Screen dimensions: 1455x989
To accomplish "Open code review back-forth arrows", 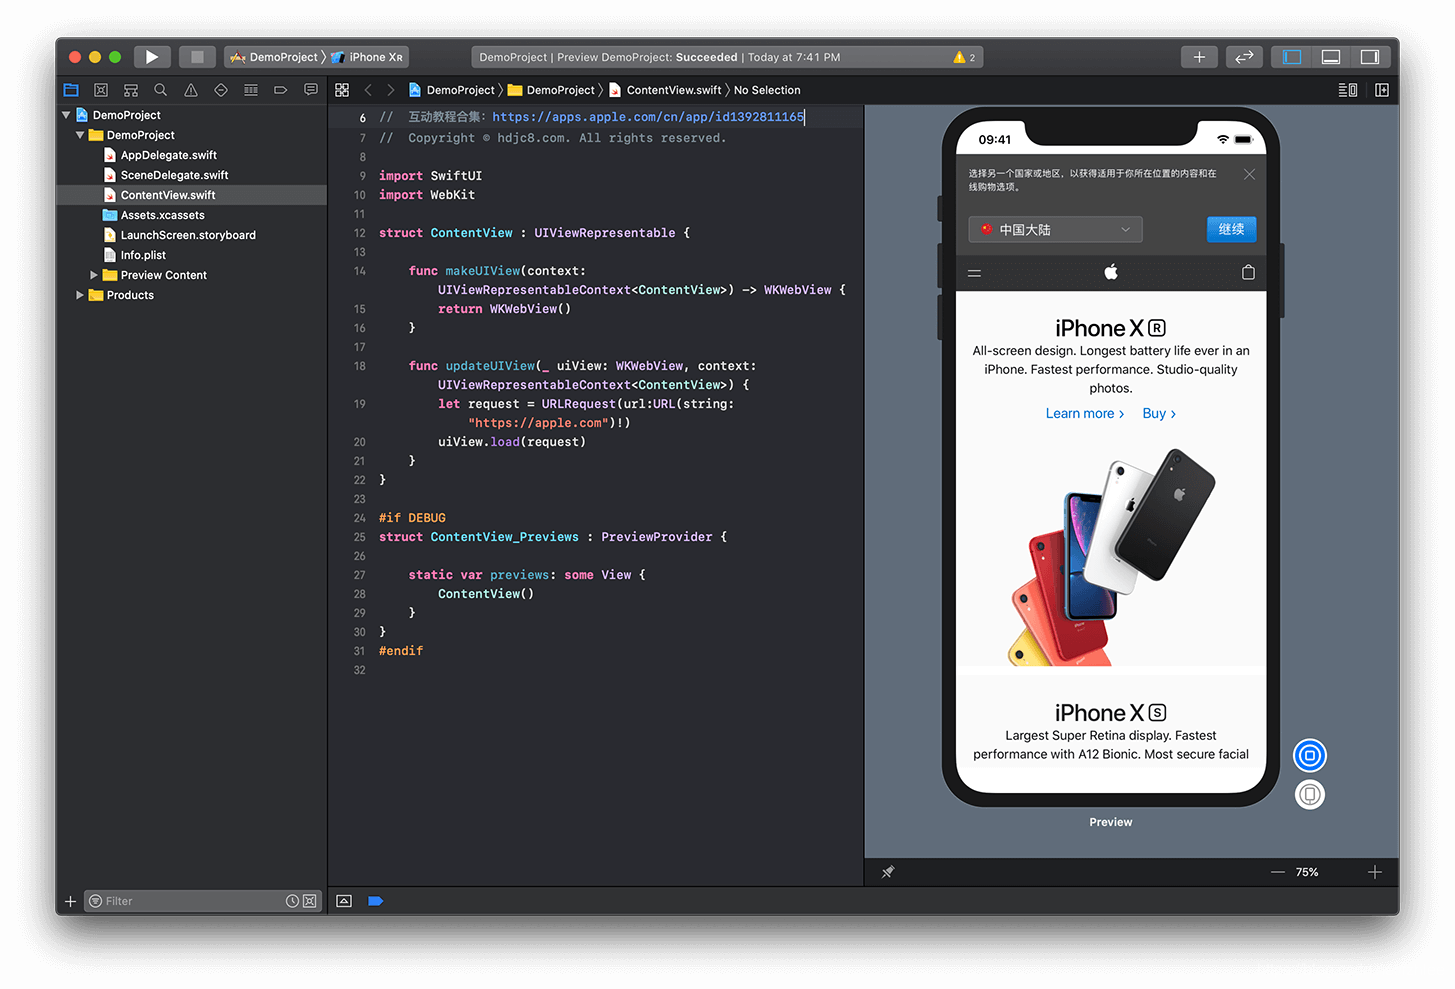I will click(x=1244, y=57).
